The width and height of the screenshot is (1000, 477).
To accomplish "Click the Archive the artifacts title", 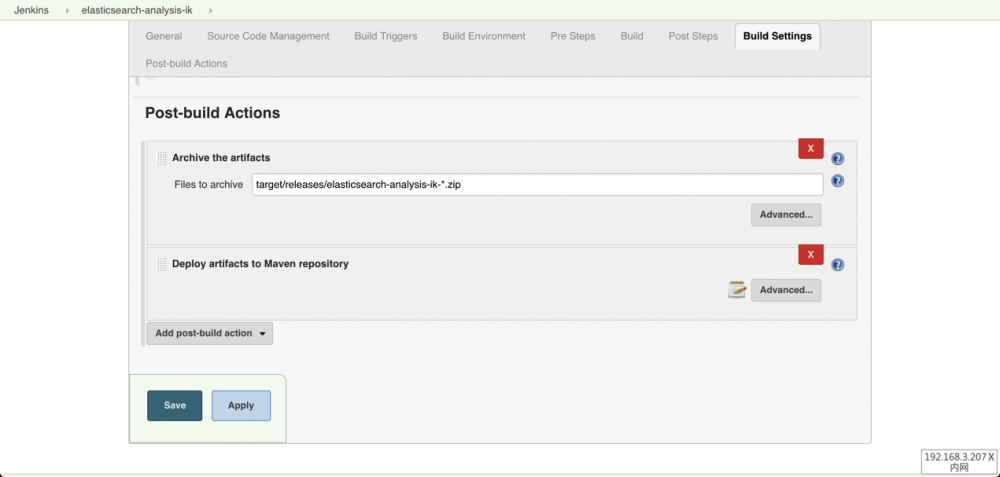I will click(221, 158).
